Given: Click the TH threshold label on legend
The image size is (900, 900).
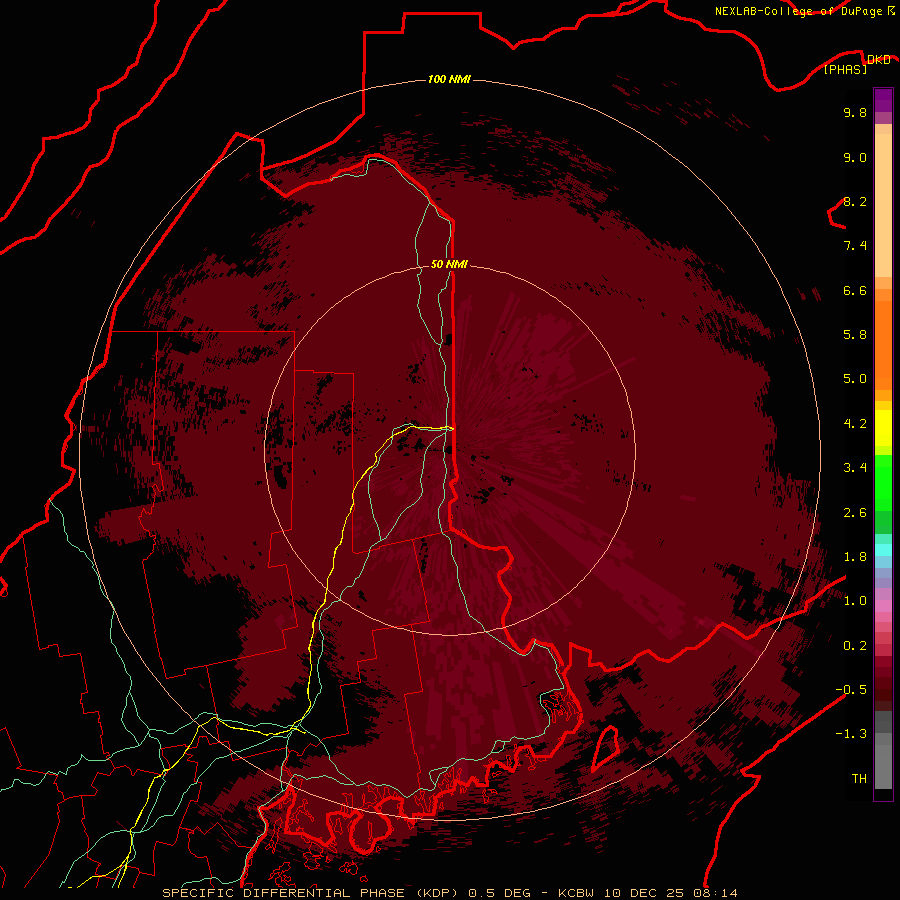Looking at the screenshot, I should click(x=859, y=779).
